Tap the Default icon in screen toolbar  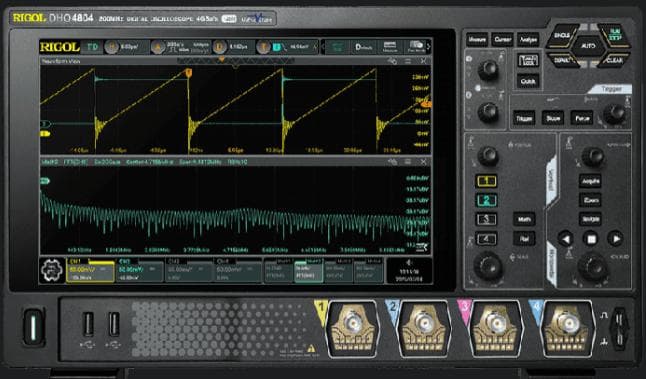tap(363, 47)
